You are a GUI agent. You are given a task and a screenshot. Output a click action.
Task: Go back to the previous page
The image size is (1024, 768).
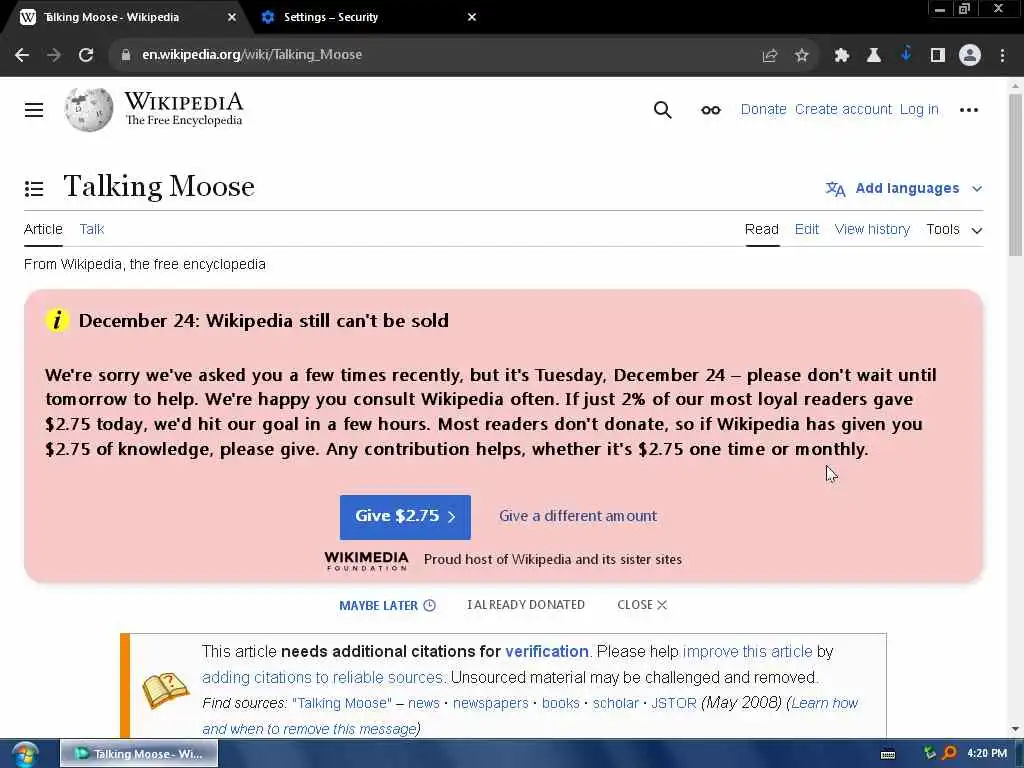pyautogui.click(x=22, y=55)
